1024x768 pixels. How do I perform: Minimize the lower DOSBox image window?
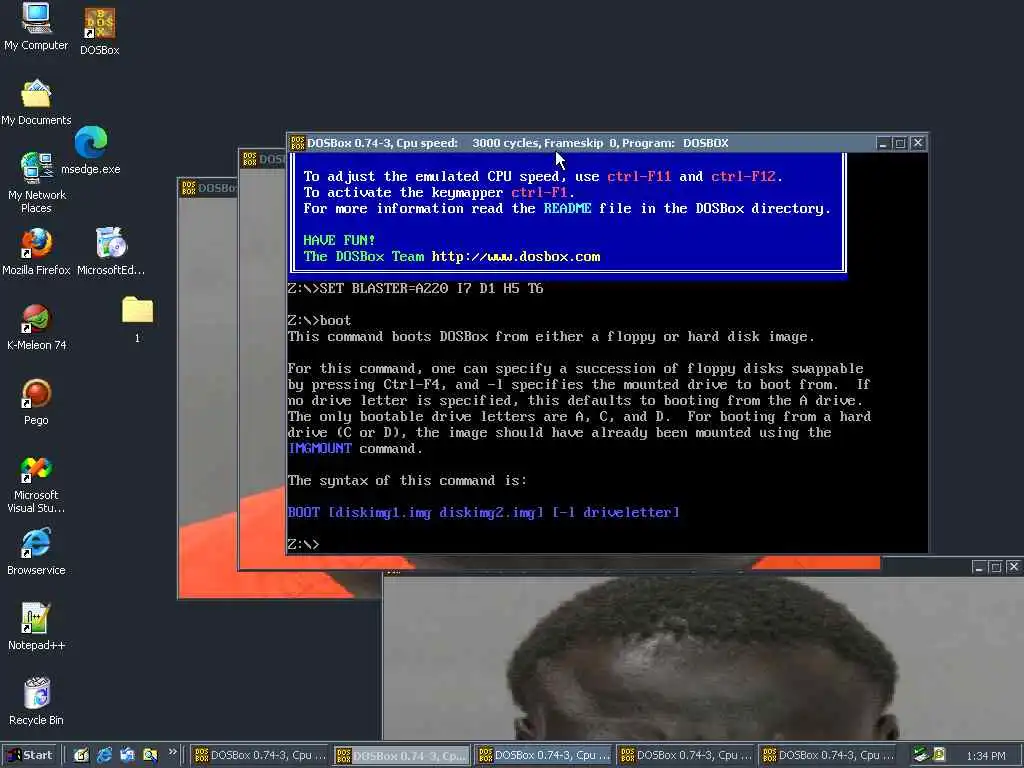pos(978,567)
